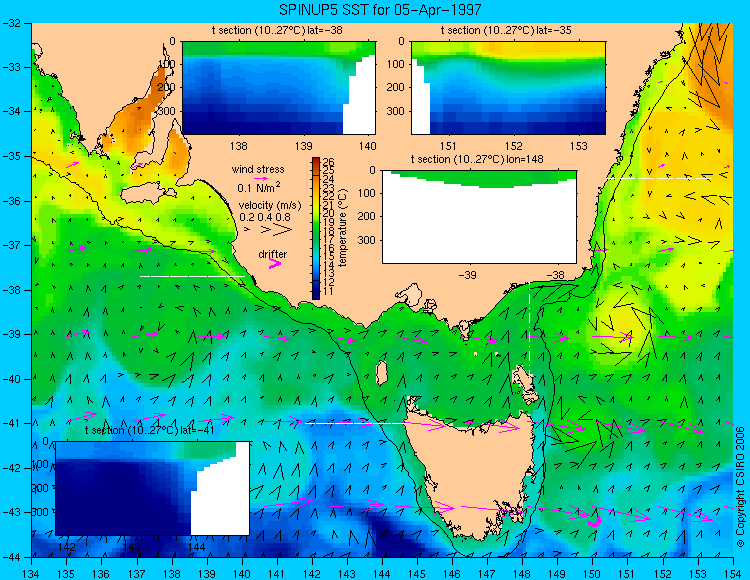The height and width of the screenshot is (580, 750).
Task: Click the 'temperature (°C)' colorbar label
Action: (x=342, y=228)
